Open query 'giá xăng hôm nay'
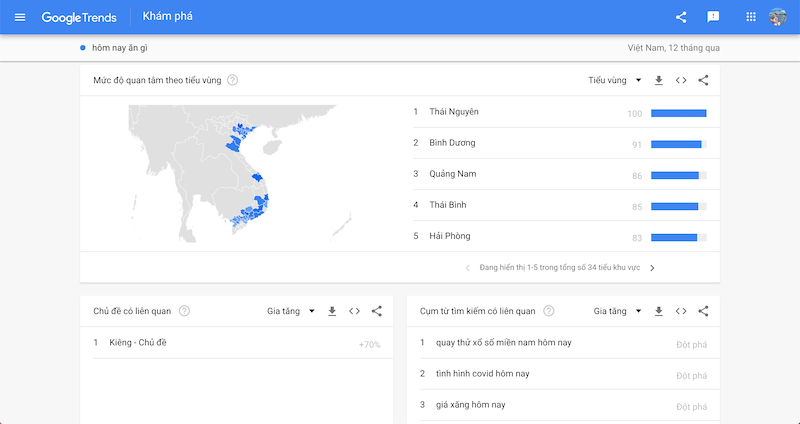This screenshot has width=800, height=424. coord(471,404)
